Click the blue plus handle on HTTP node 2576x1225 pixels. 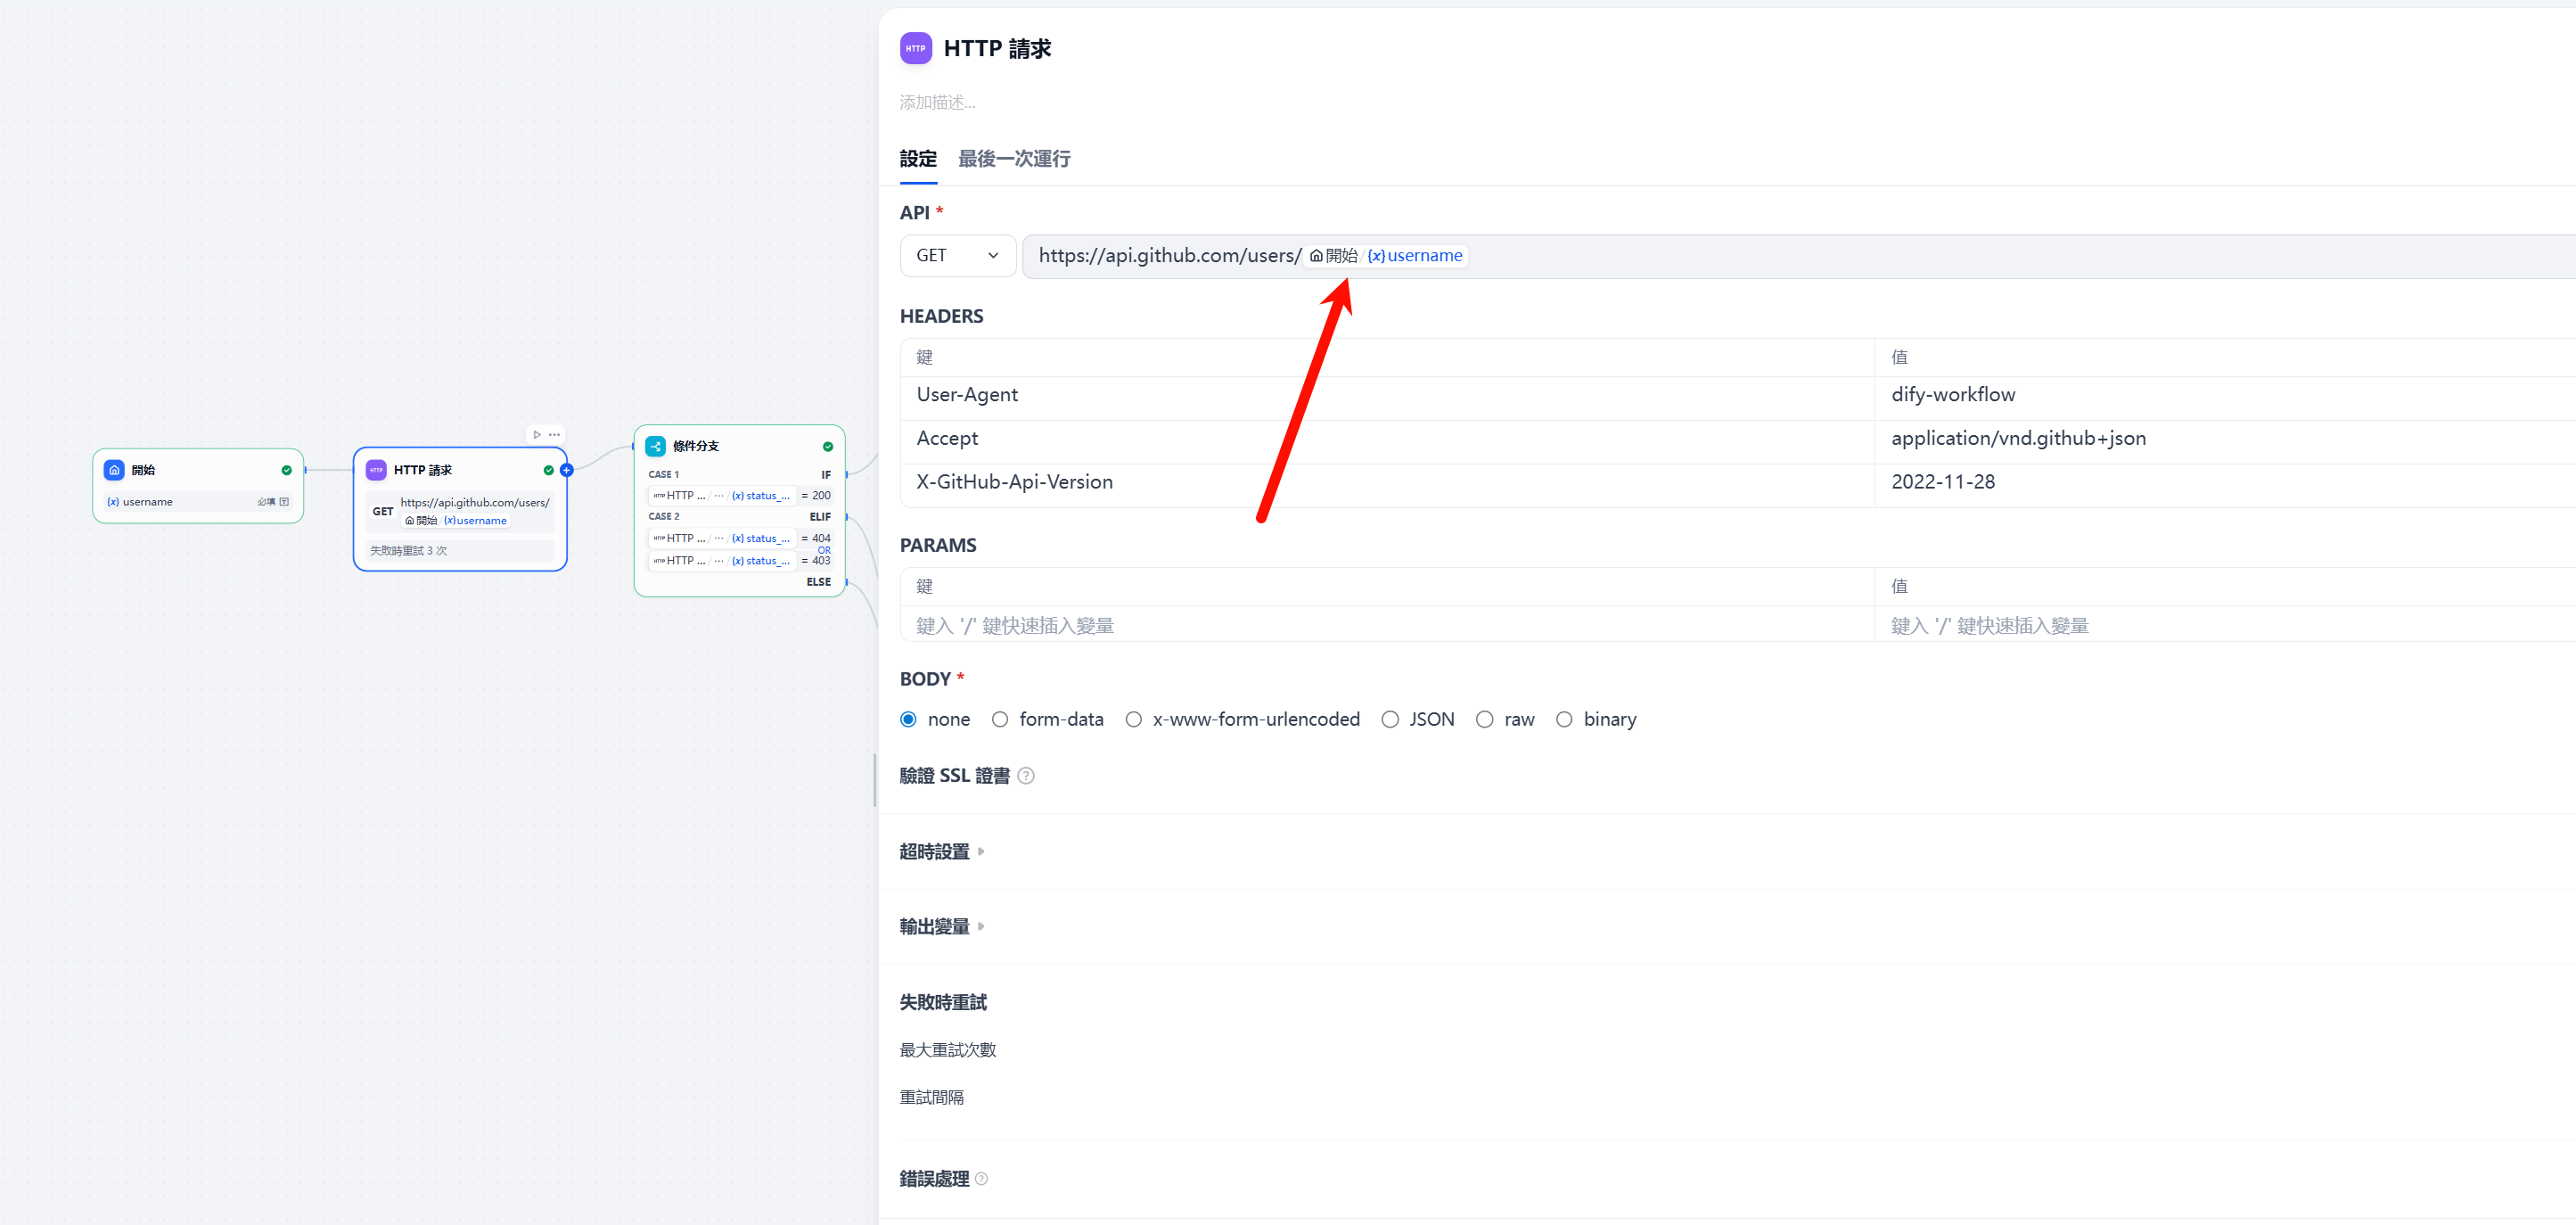pyautogui.click(x=567, y=470)
